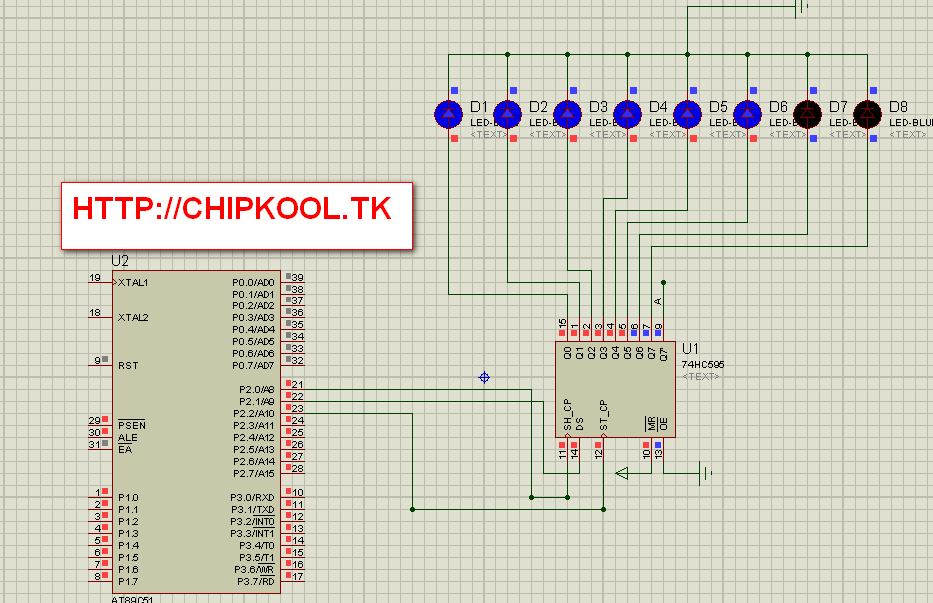The height and width of the screenshot is (603, 933).
Task: Select the <TEXT> placeholder under D6
Action: click(788, 135)
